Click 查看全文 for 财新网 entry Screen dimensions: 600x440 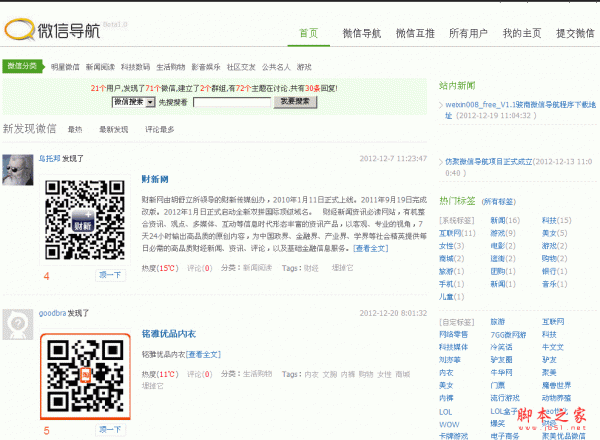click(371, 248)
